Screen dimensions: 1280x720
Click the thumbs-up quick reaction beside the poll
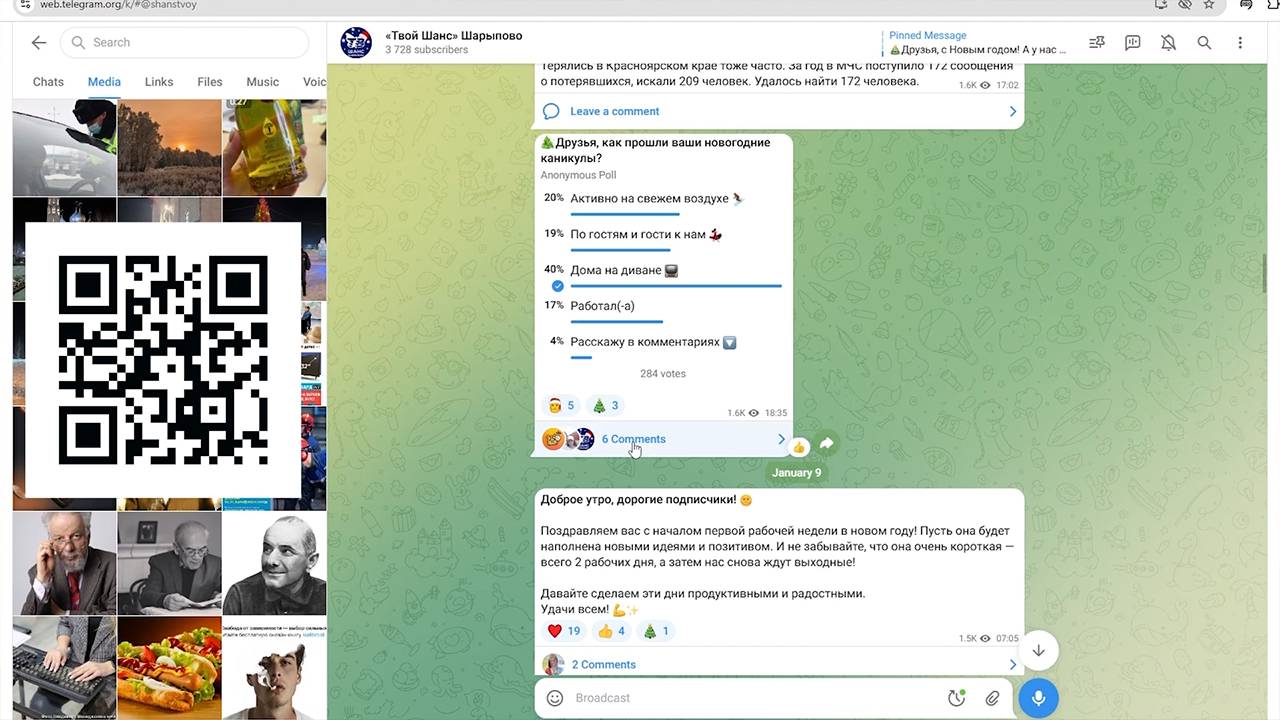tap(799, 447)
